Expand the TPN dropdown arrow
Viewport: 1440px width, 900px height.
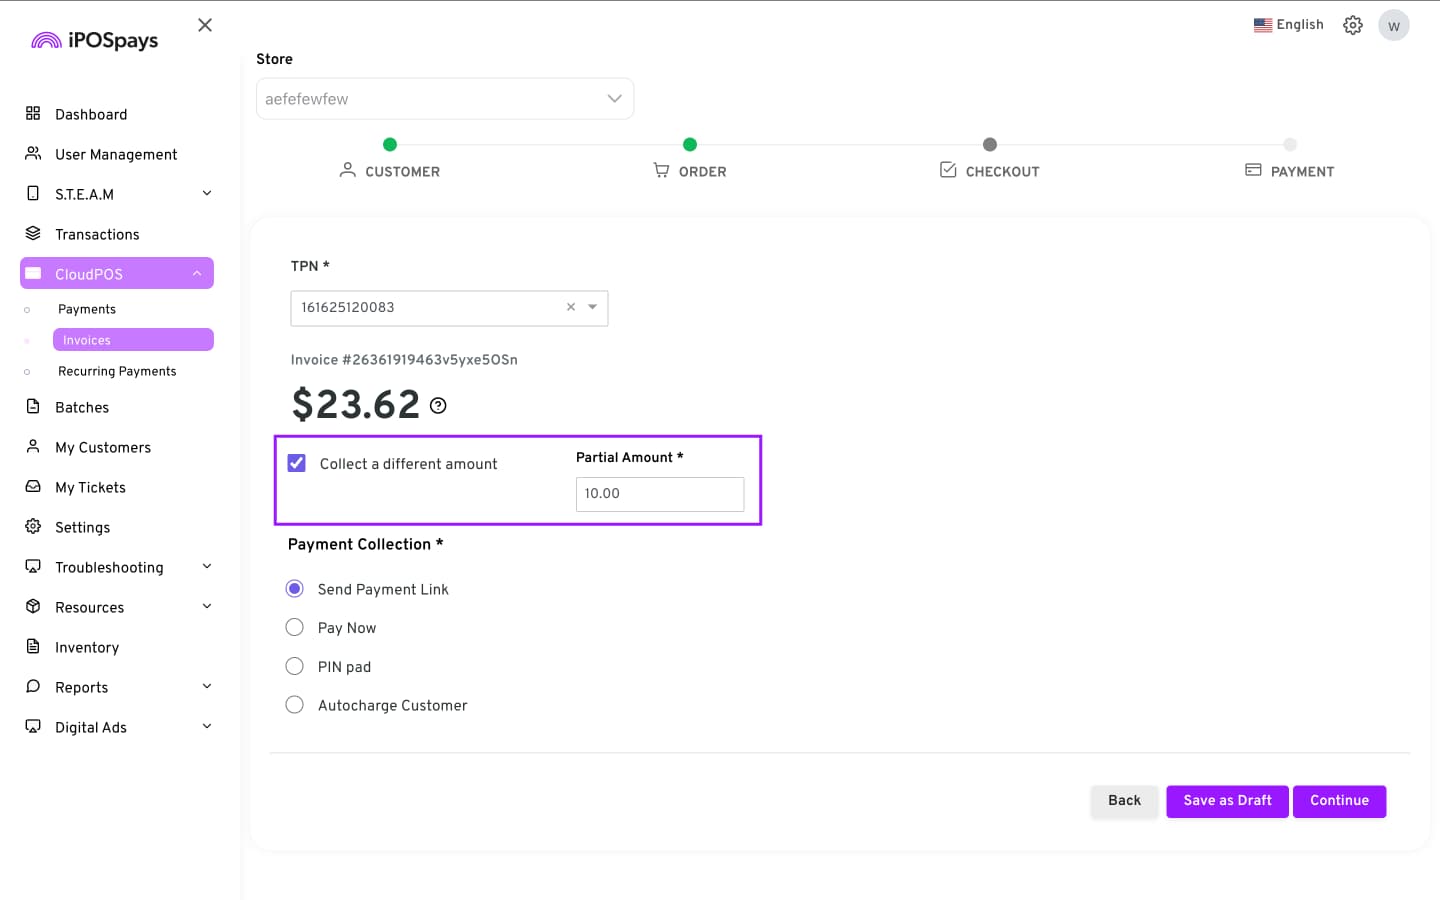coord(593,307)
